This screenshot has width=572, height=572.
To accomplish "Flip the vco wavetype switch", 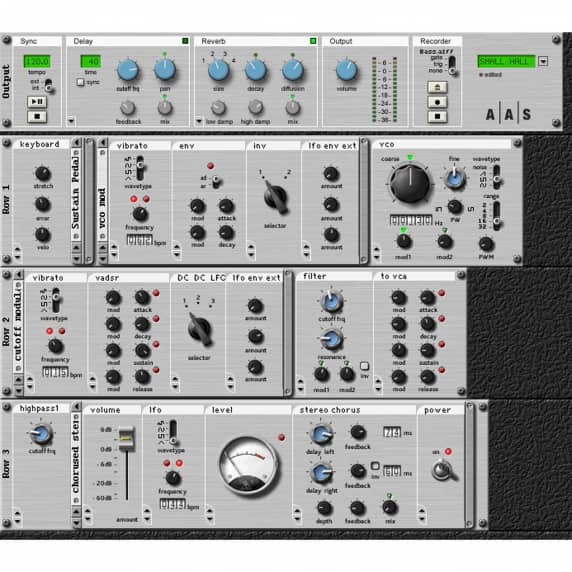I will (x=496, y=177).
